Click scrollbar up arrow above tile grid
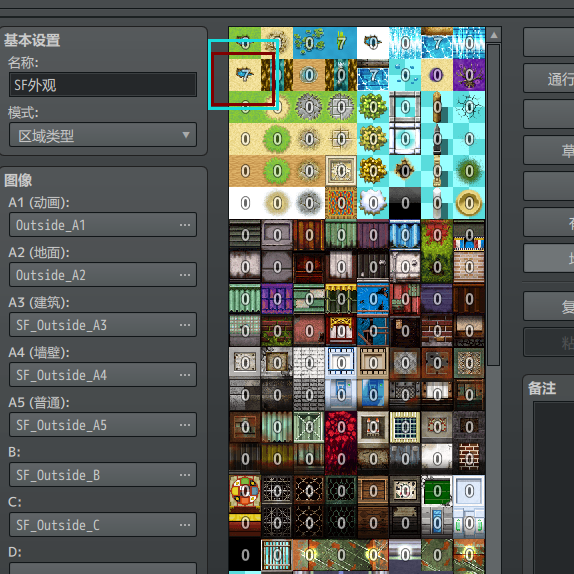Image resolution: width=574 pixels, height=574 pixels. [494, 35]
